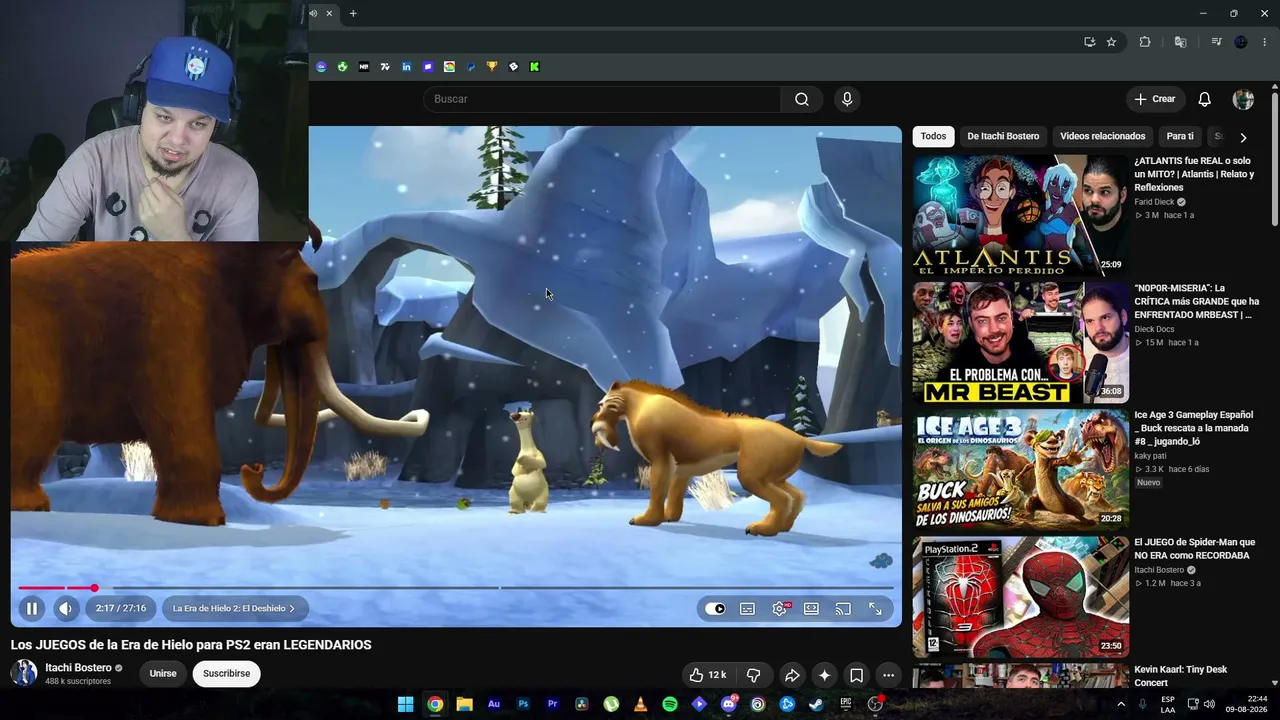Mute the video with the volume button
Screen dimensions: 1280x720
tap(66, 608)
